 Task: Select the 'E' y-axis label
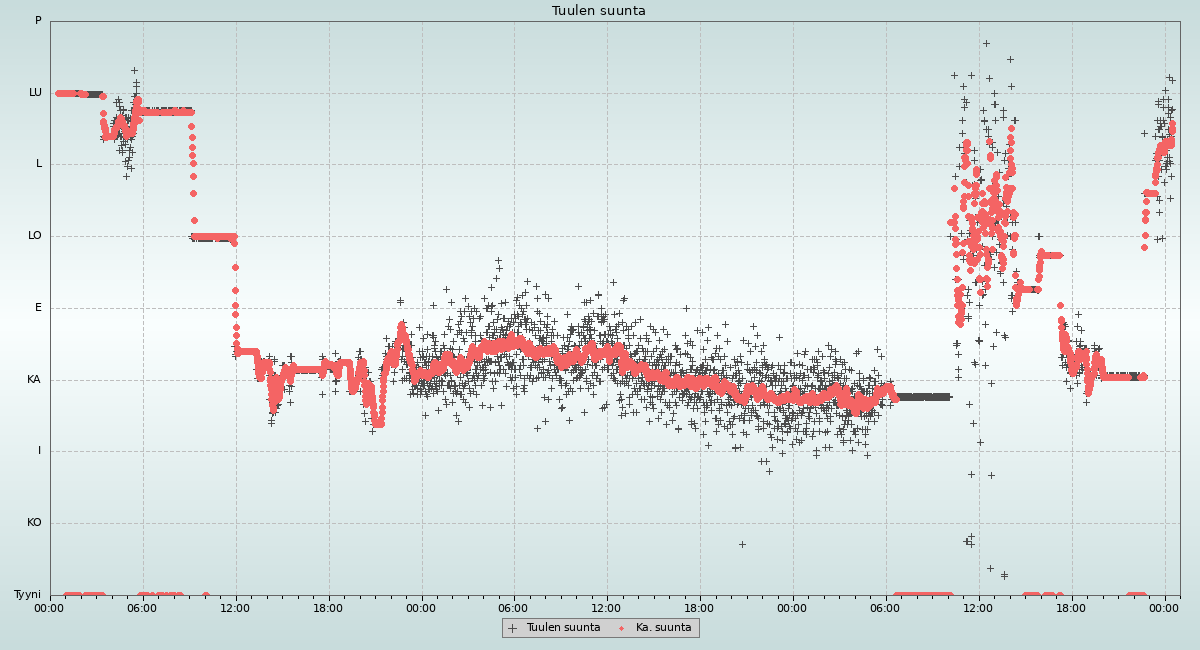pos(38,307)
